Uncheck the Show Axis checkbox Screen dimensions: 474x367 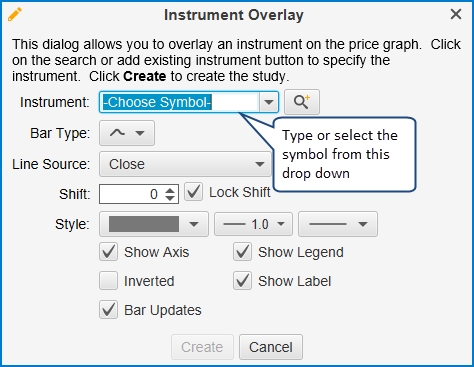tap(108, 252)
